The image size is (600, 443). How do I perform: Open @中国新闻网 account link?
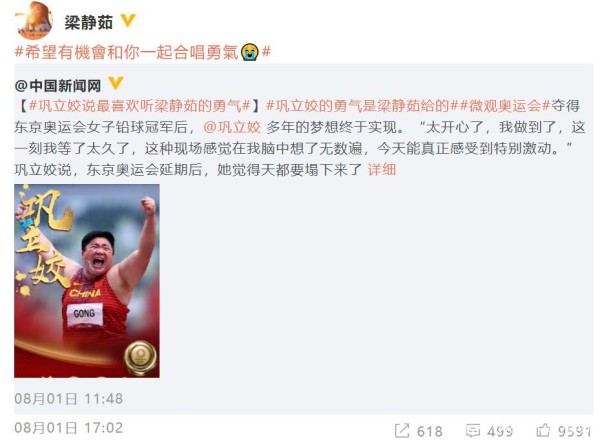[58, 86]
